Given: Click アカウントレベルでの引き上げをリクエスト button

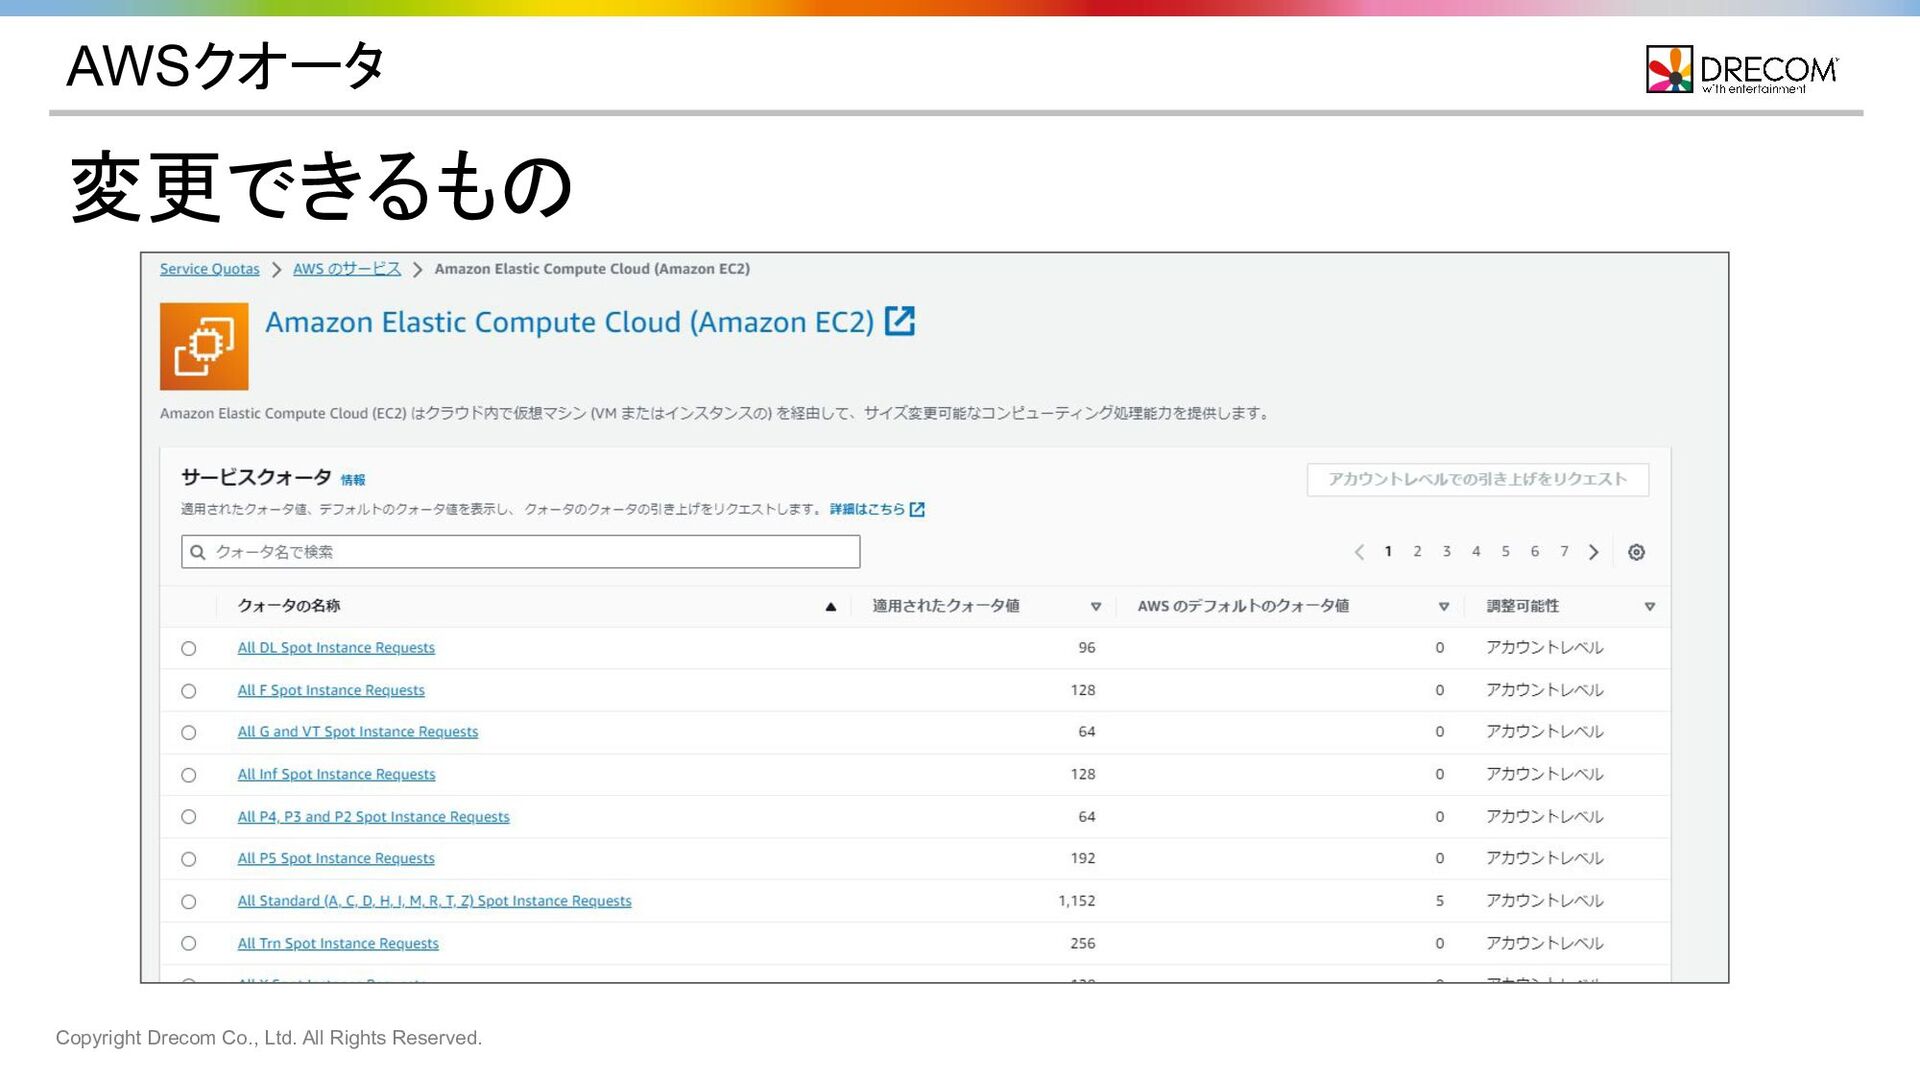Looking at the screenshot, I should 1477,479.
